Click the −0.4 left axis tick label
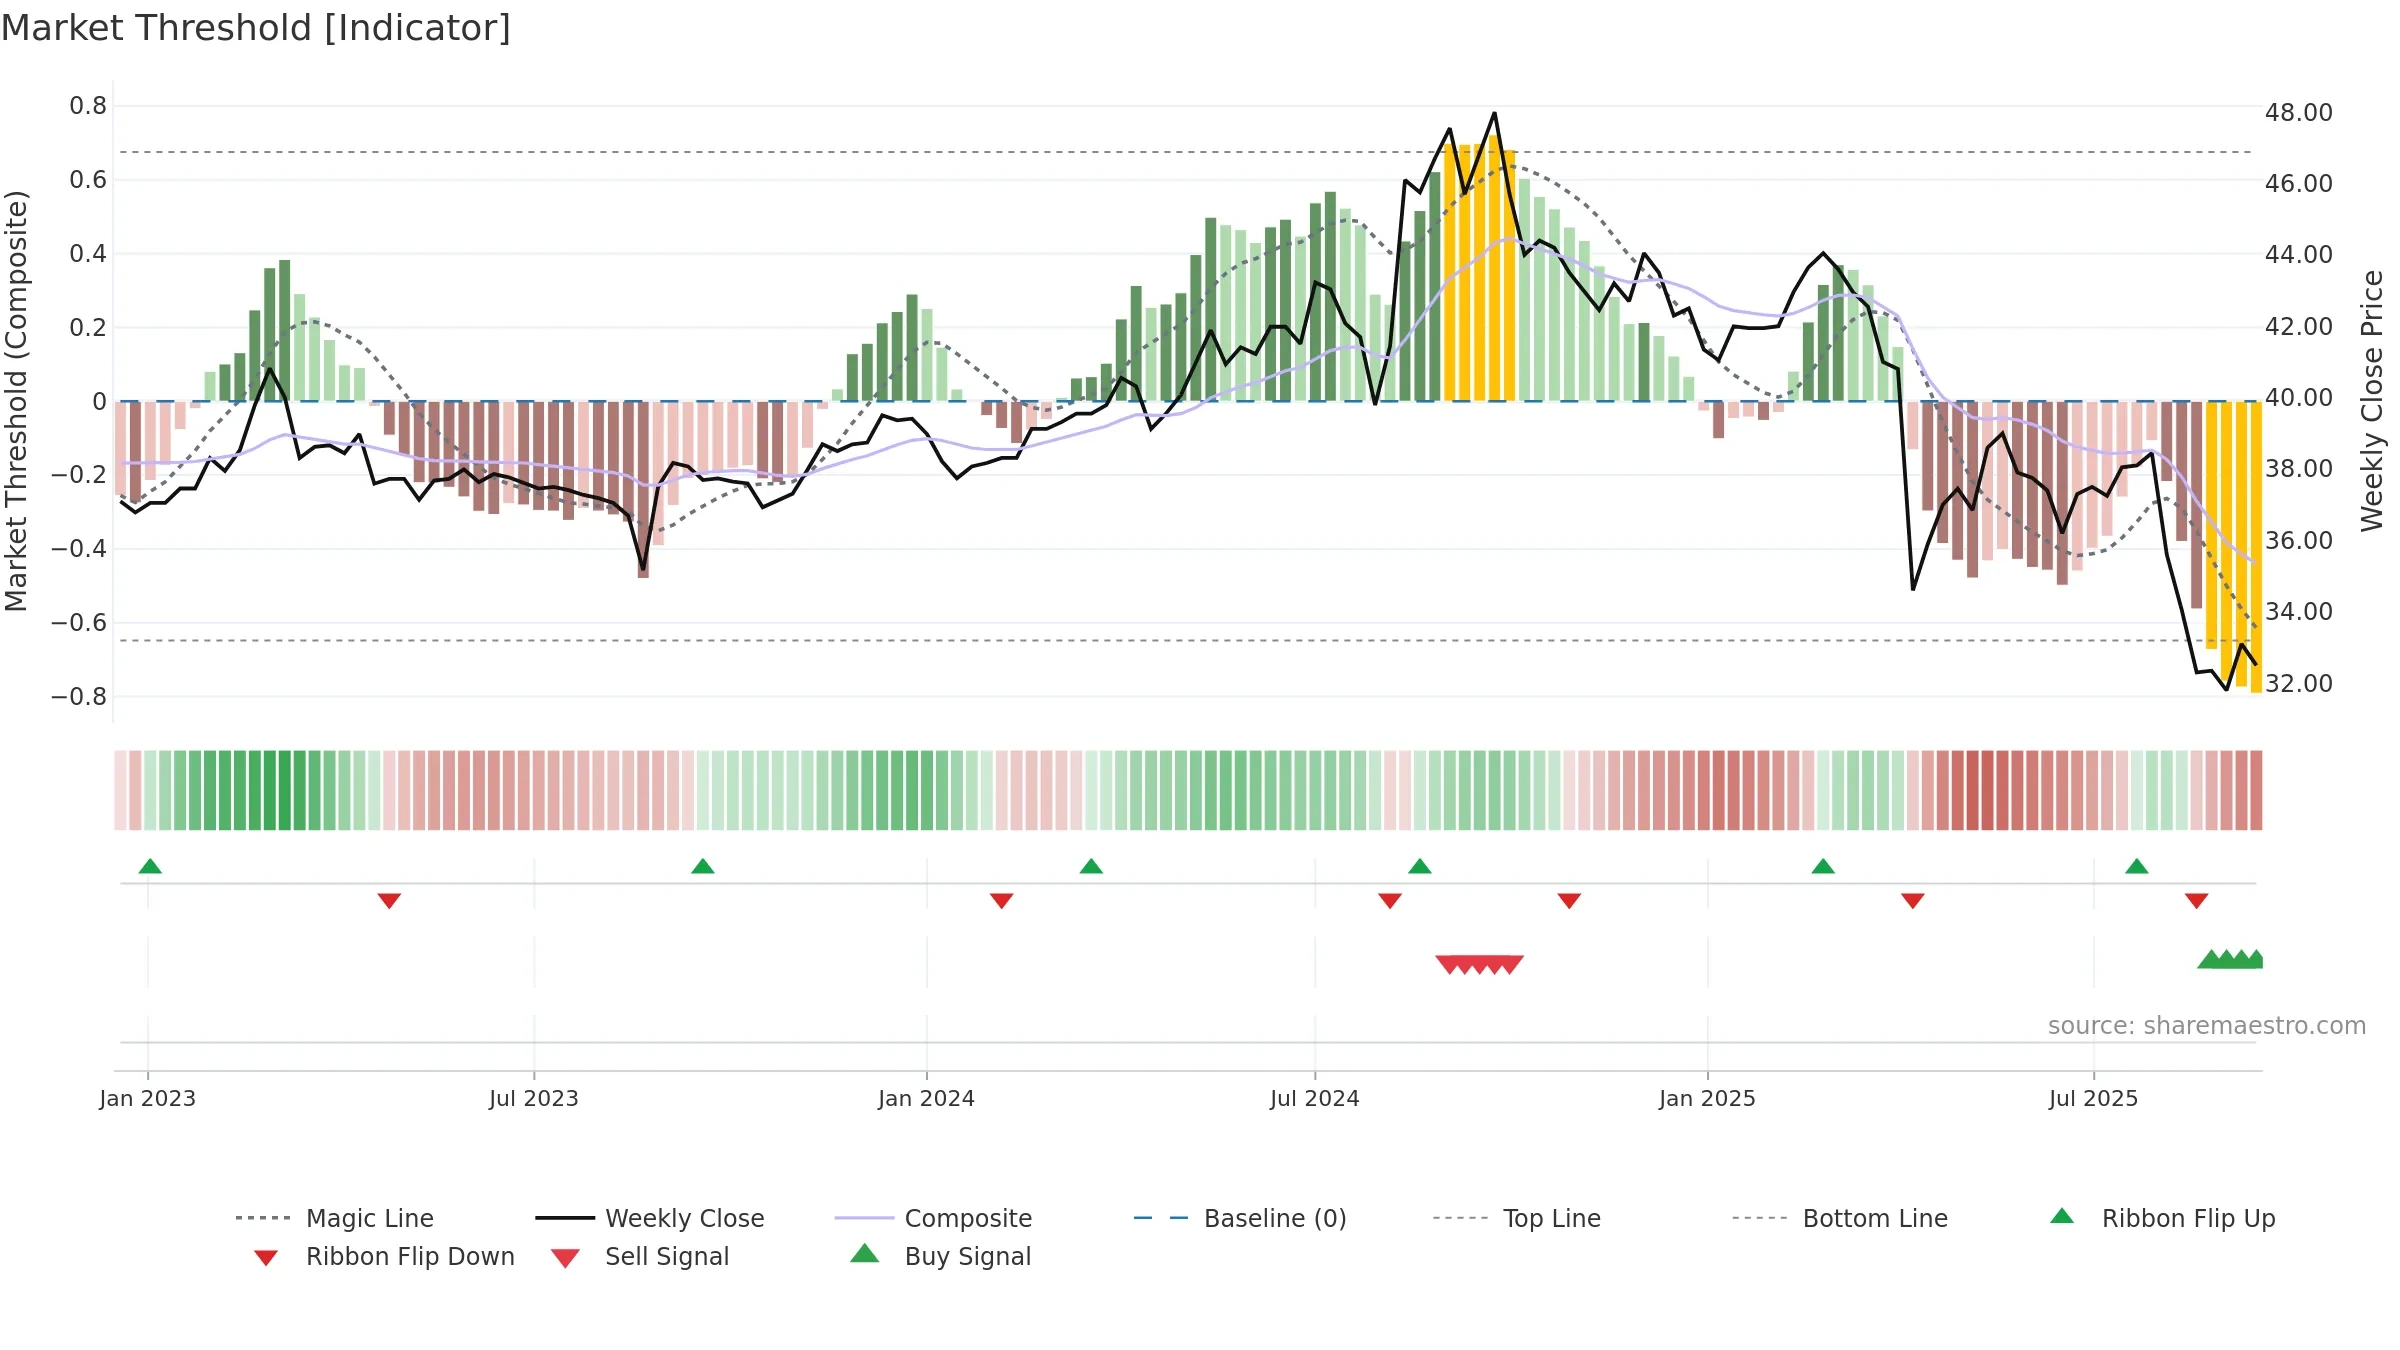The height and width of the screenshot is (1350, 2400). 79,549
